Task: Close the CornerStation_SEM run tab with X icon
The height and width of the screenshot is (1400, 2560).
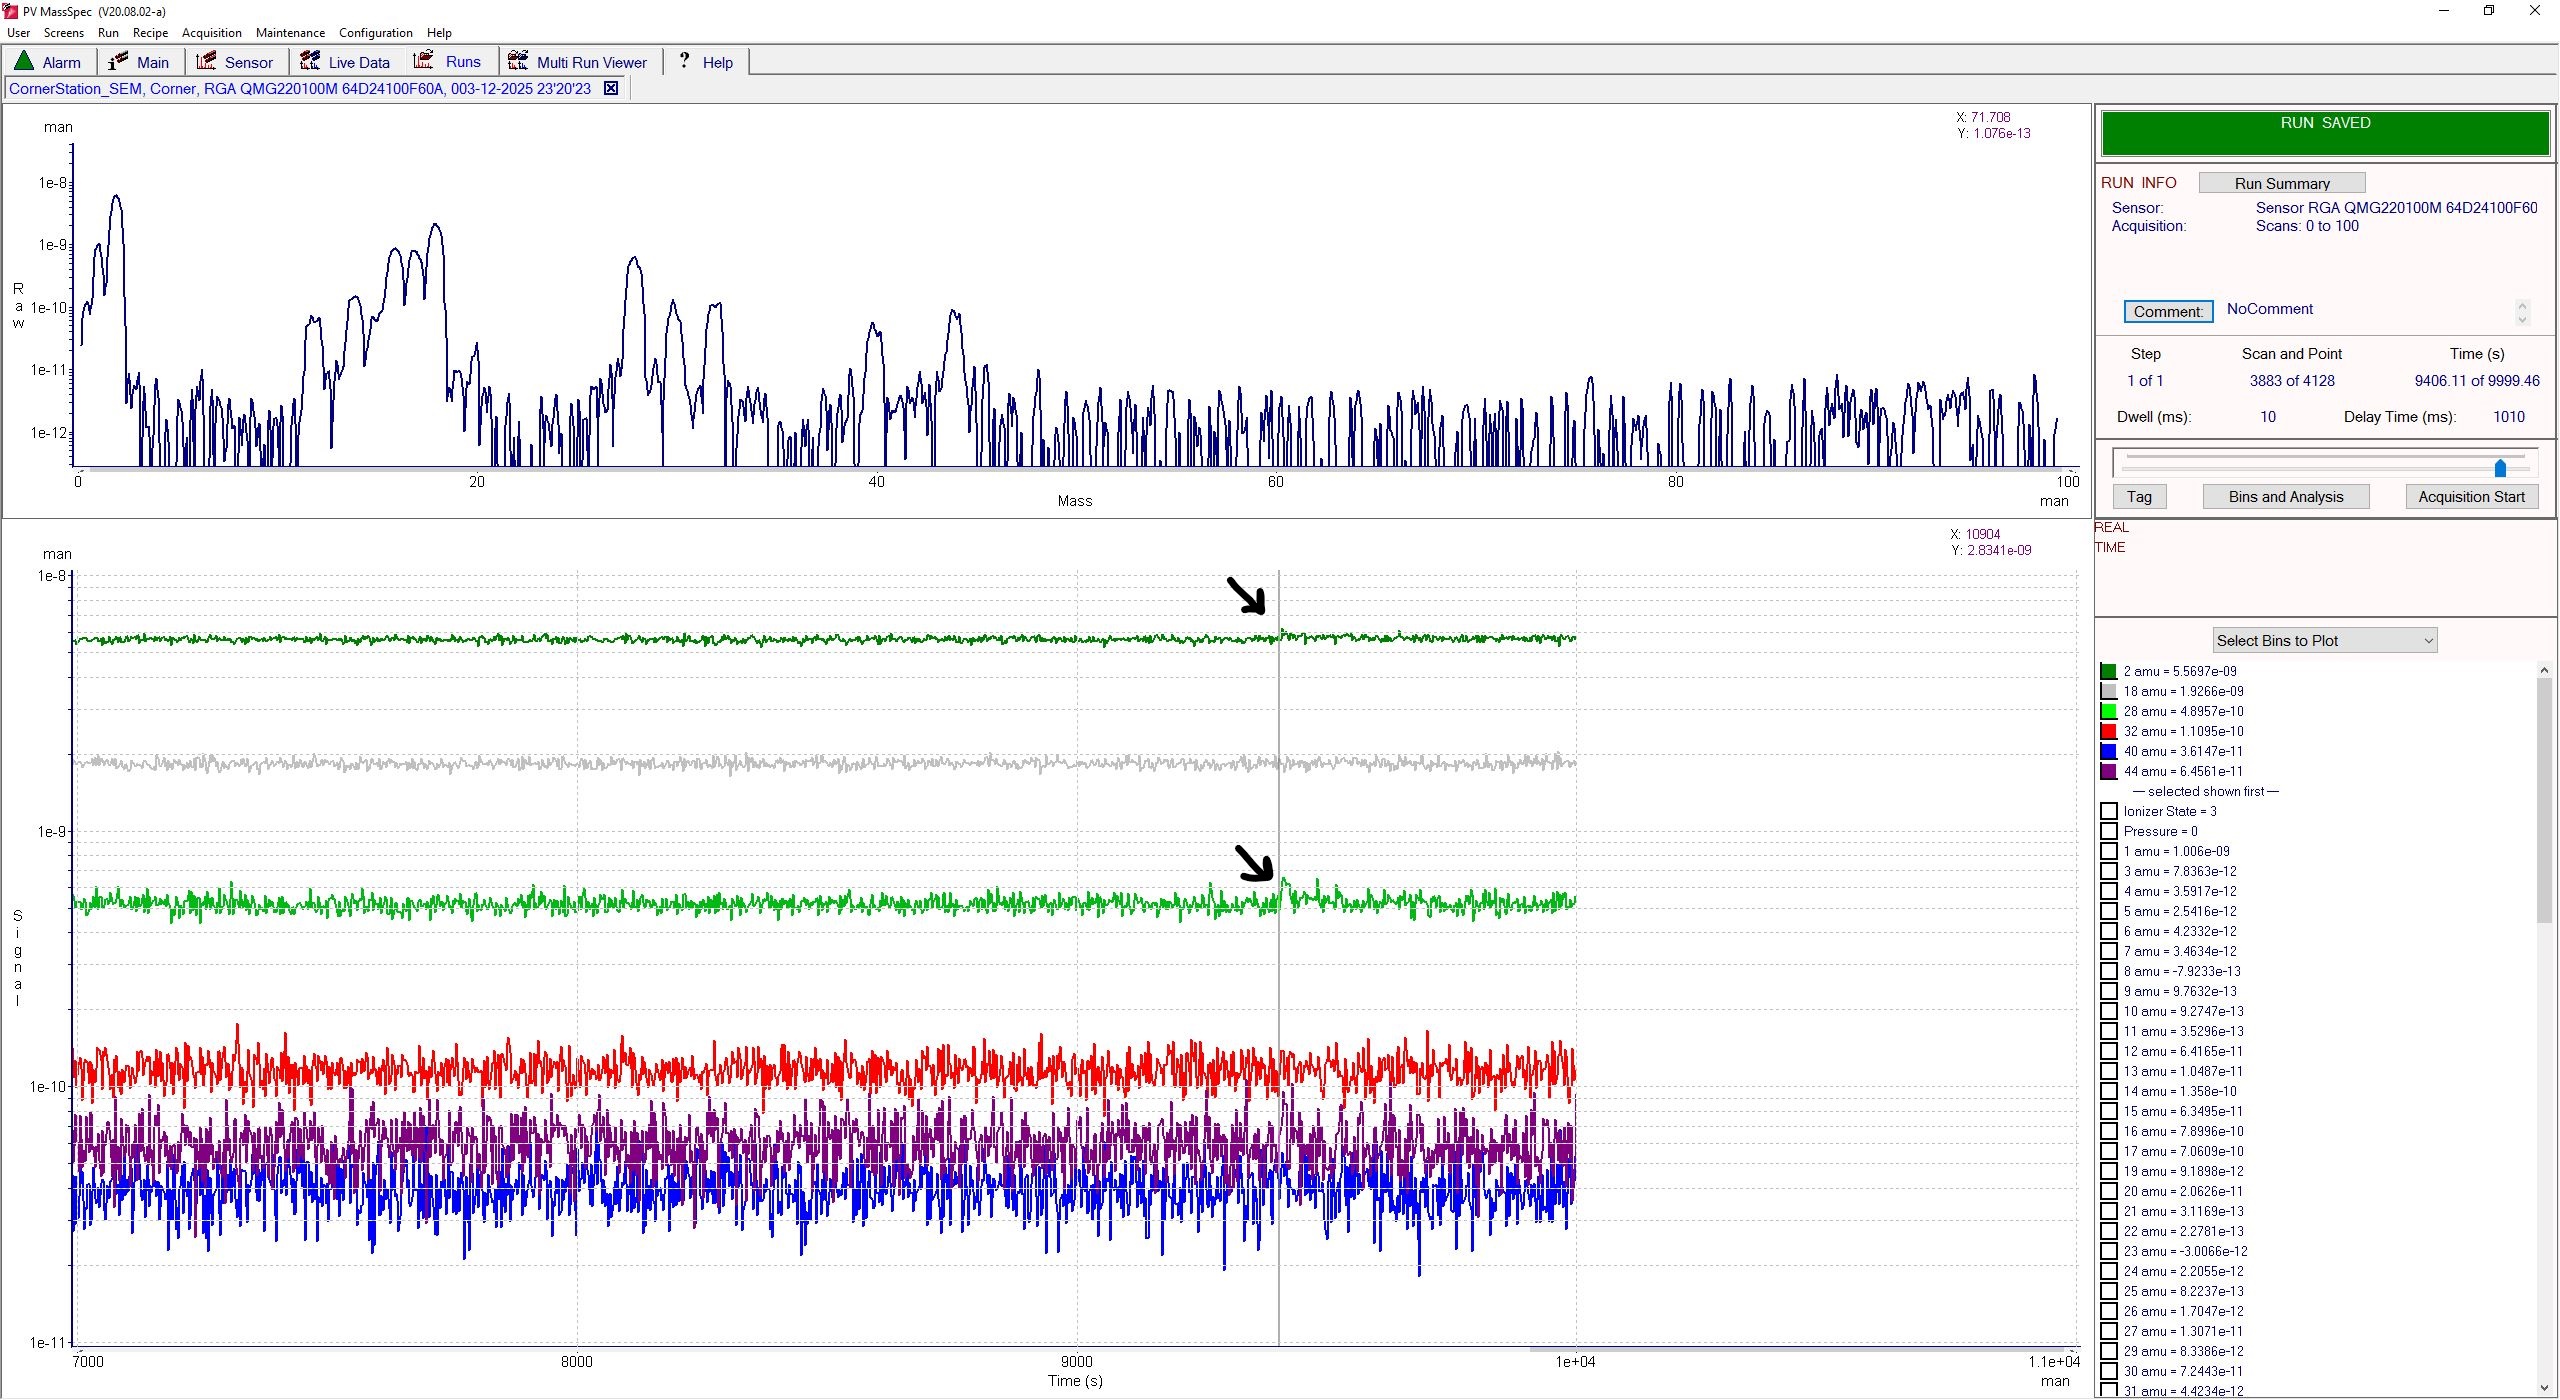Action: click(611, 88)
